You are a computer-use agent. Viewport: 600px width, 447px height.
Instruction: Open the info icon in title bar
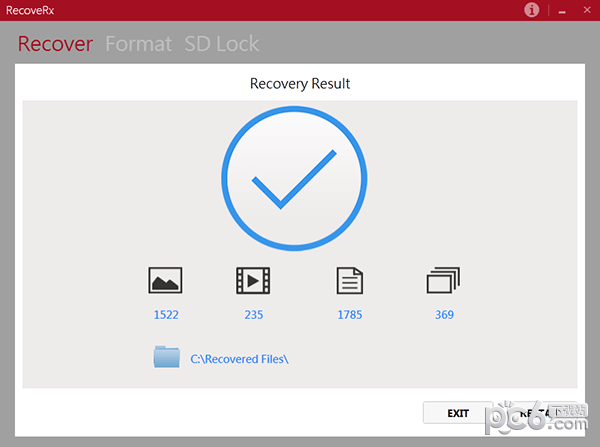532,10
